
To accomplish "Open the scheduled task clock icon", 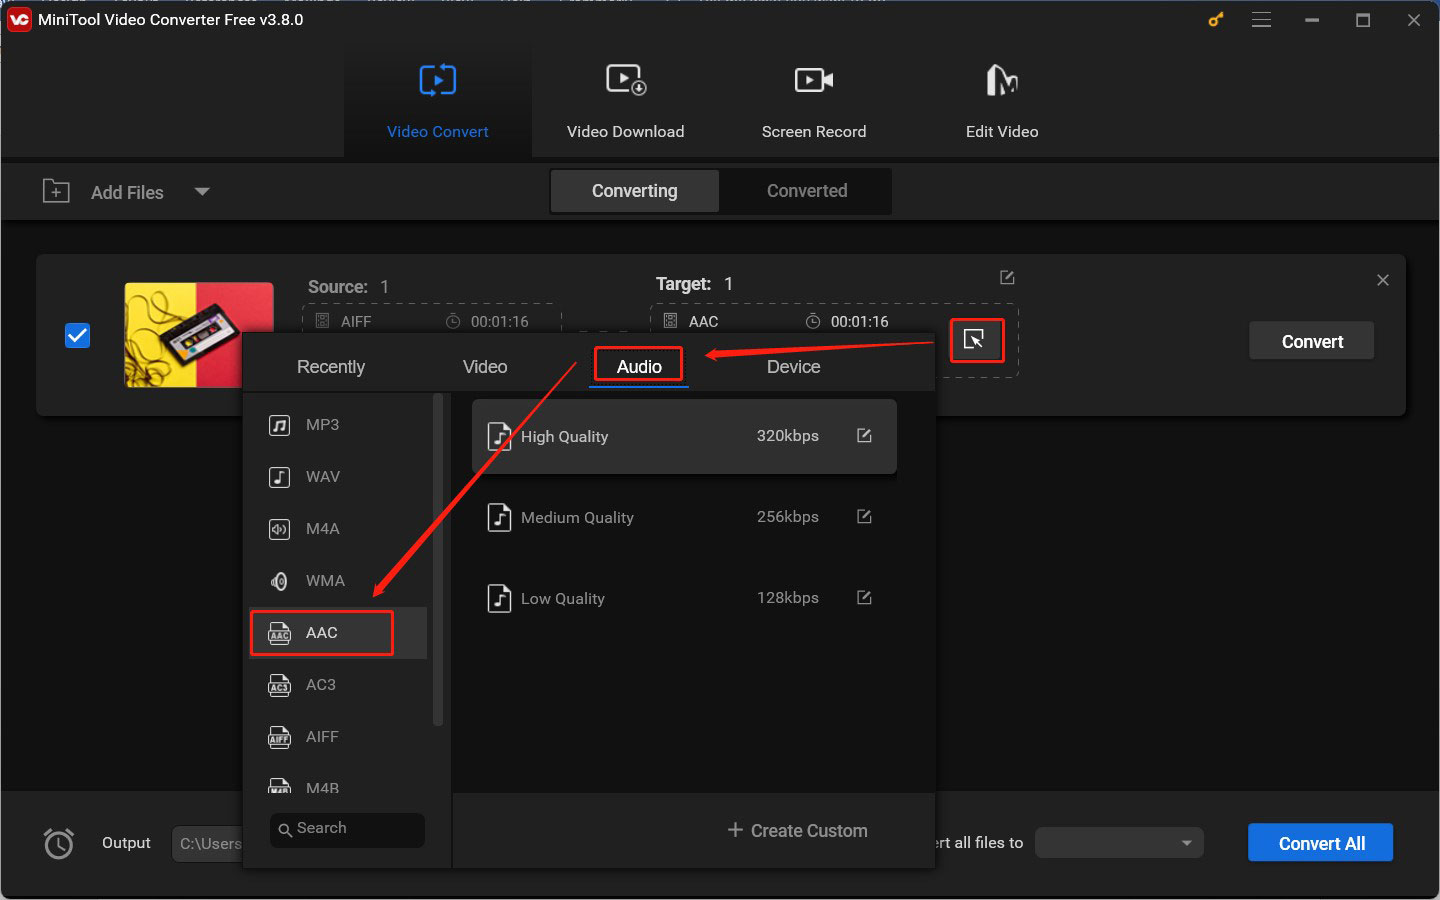I will tap(59, 843).
